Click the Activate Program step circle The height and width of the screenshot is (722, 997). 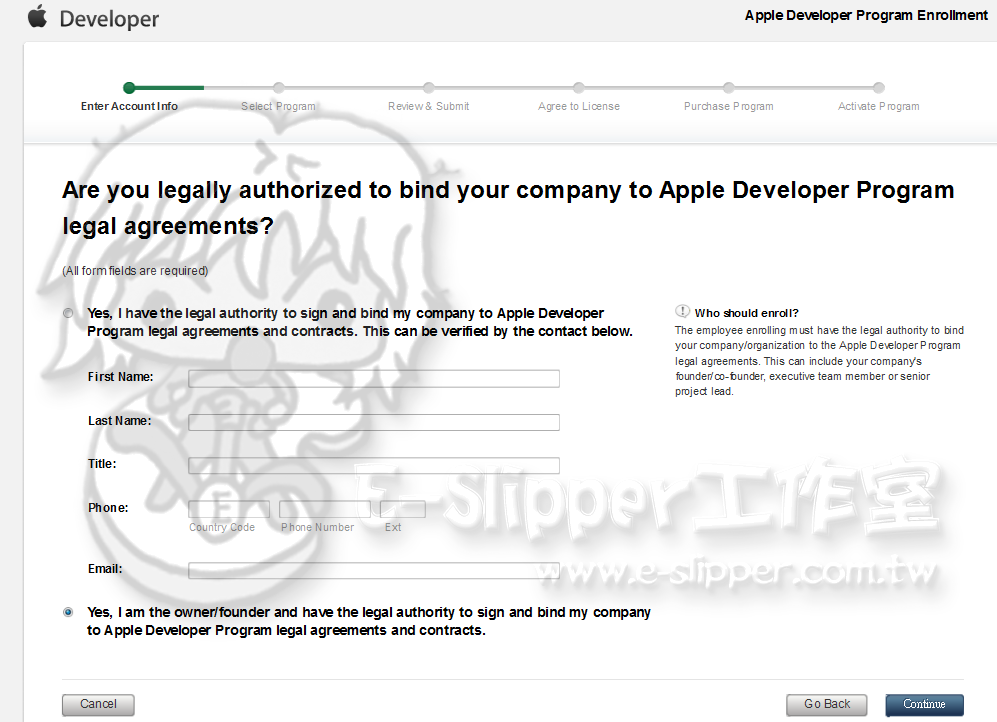click(x=878, y=88)
